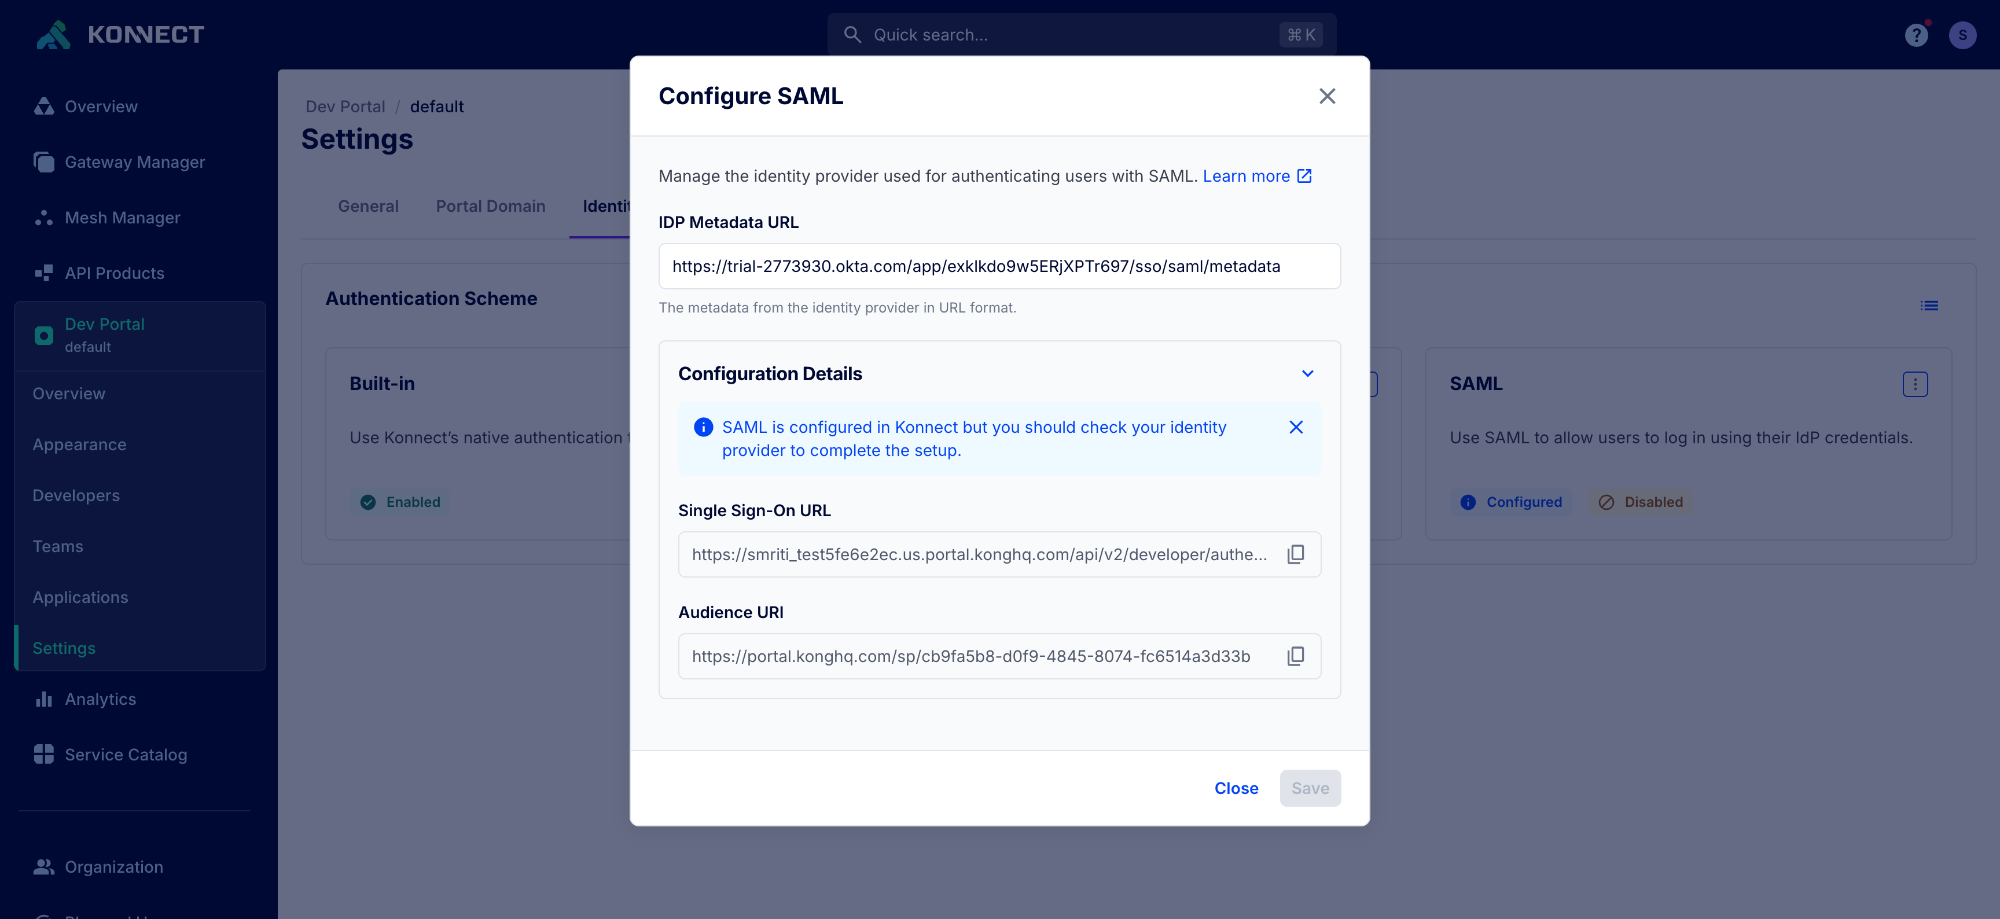Click the Konnect logo

tap(120, 35)
